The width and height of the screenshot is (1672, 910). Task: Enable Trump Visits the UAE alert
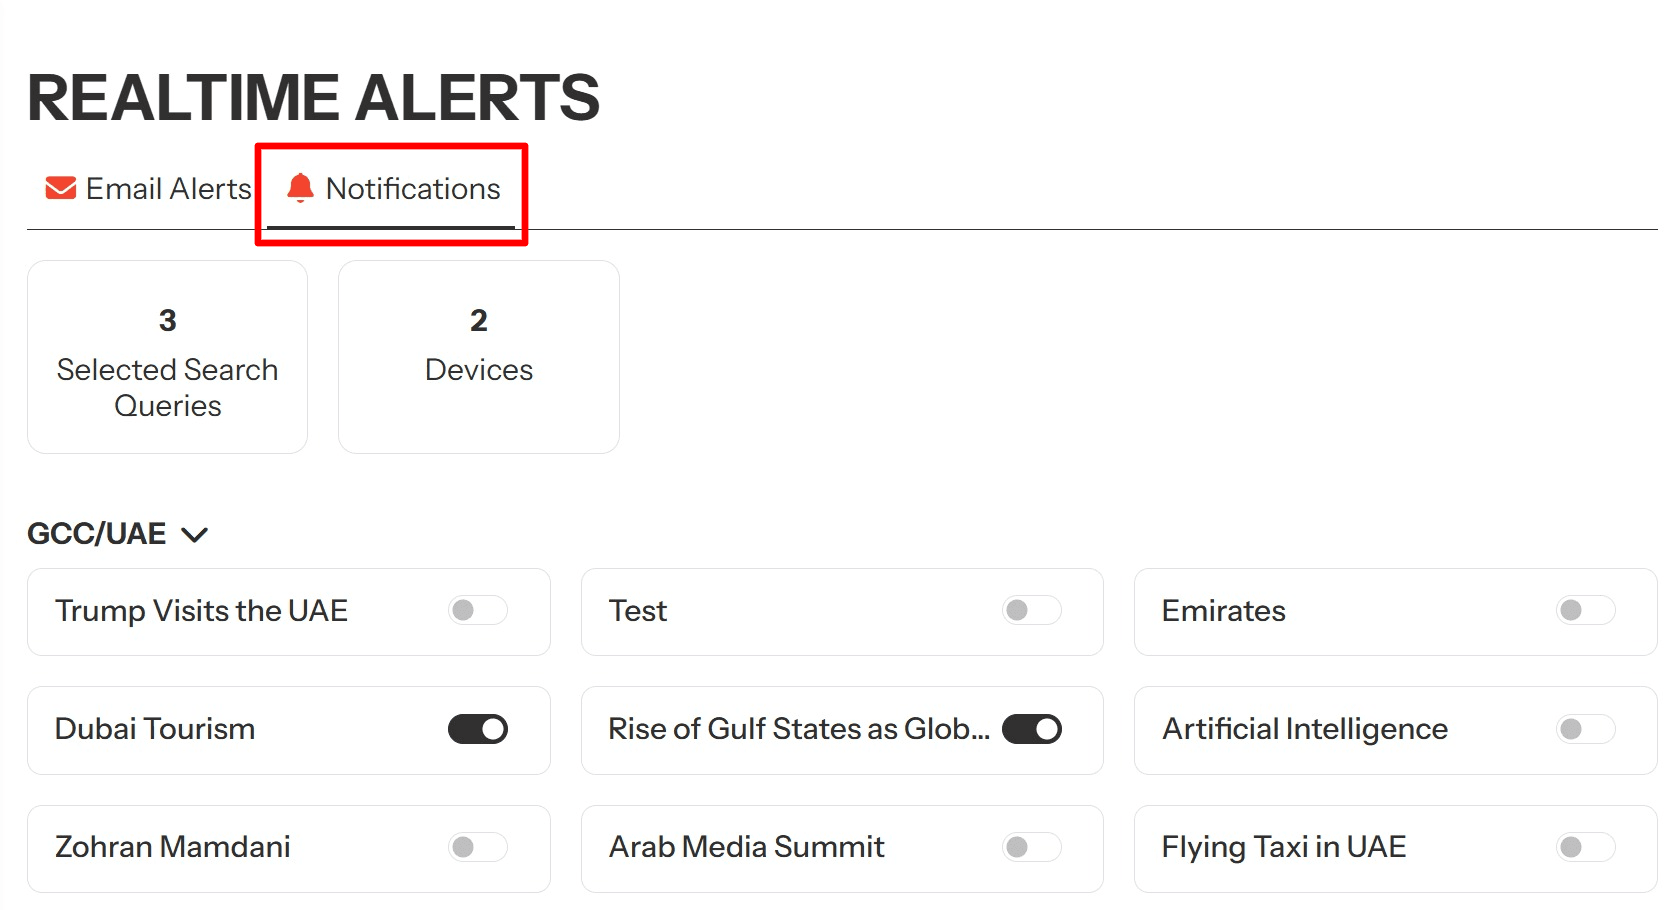coord(478,610)
